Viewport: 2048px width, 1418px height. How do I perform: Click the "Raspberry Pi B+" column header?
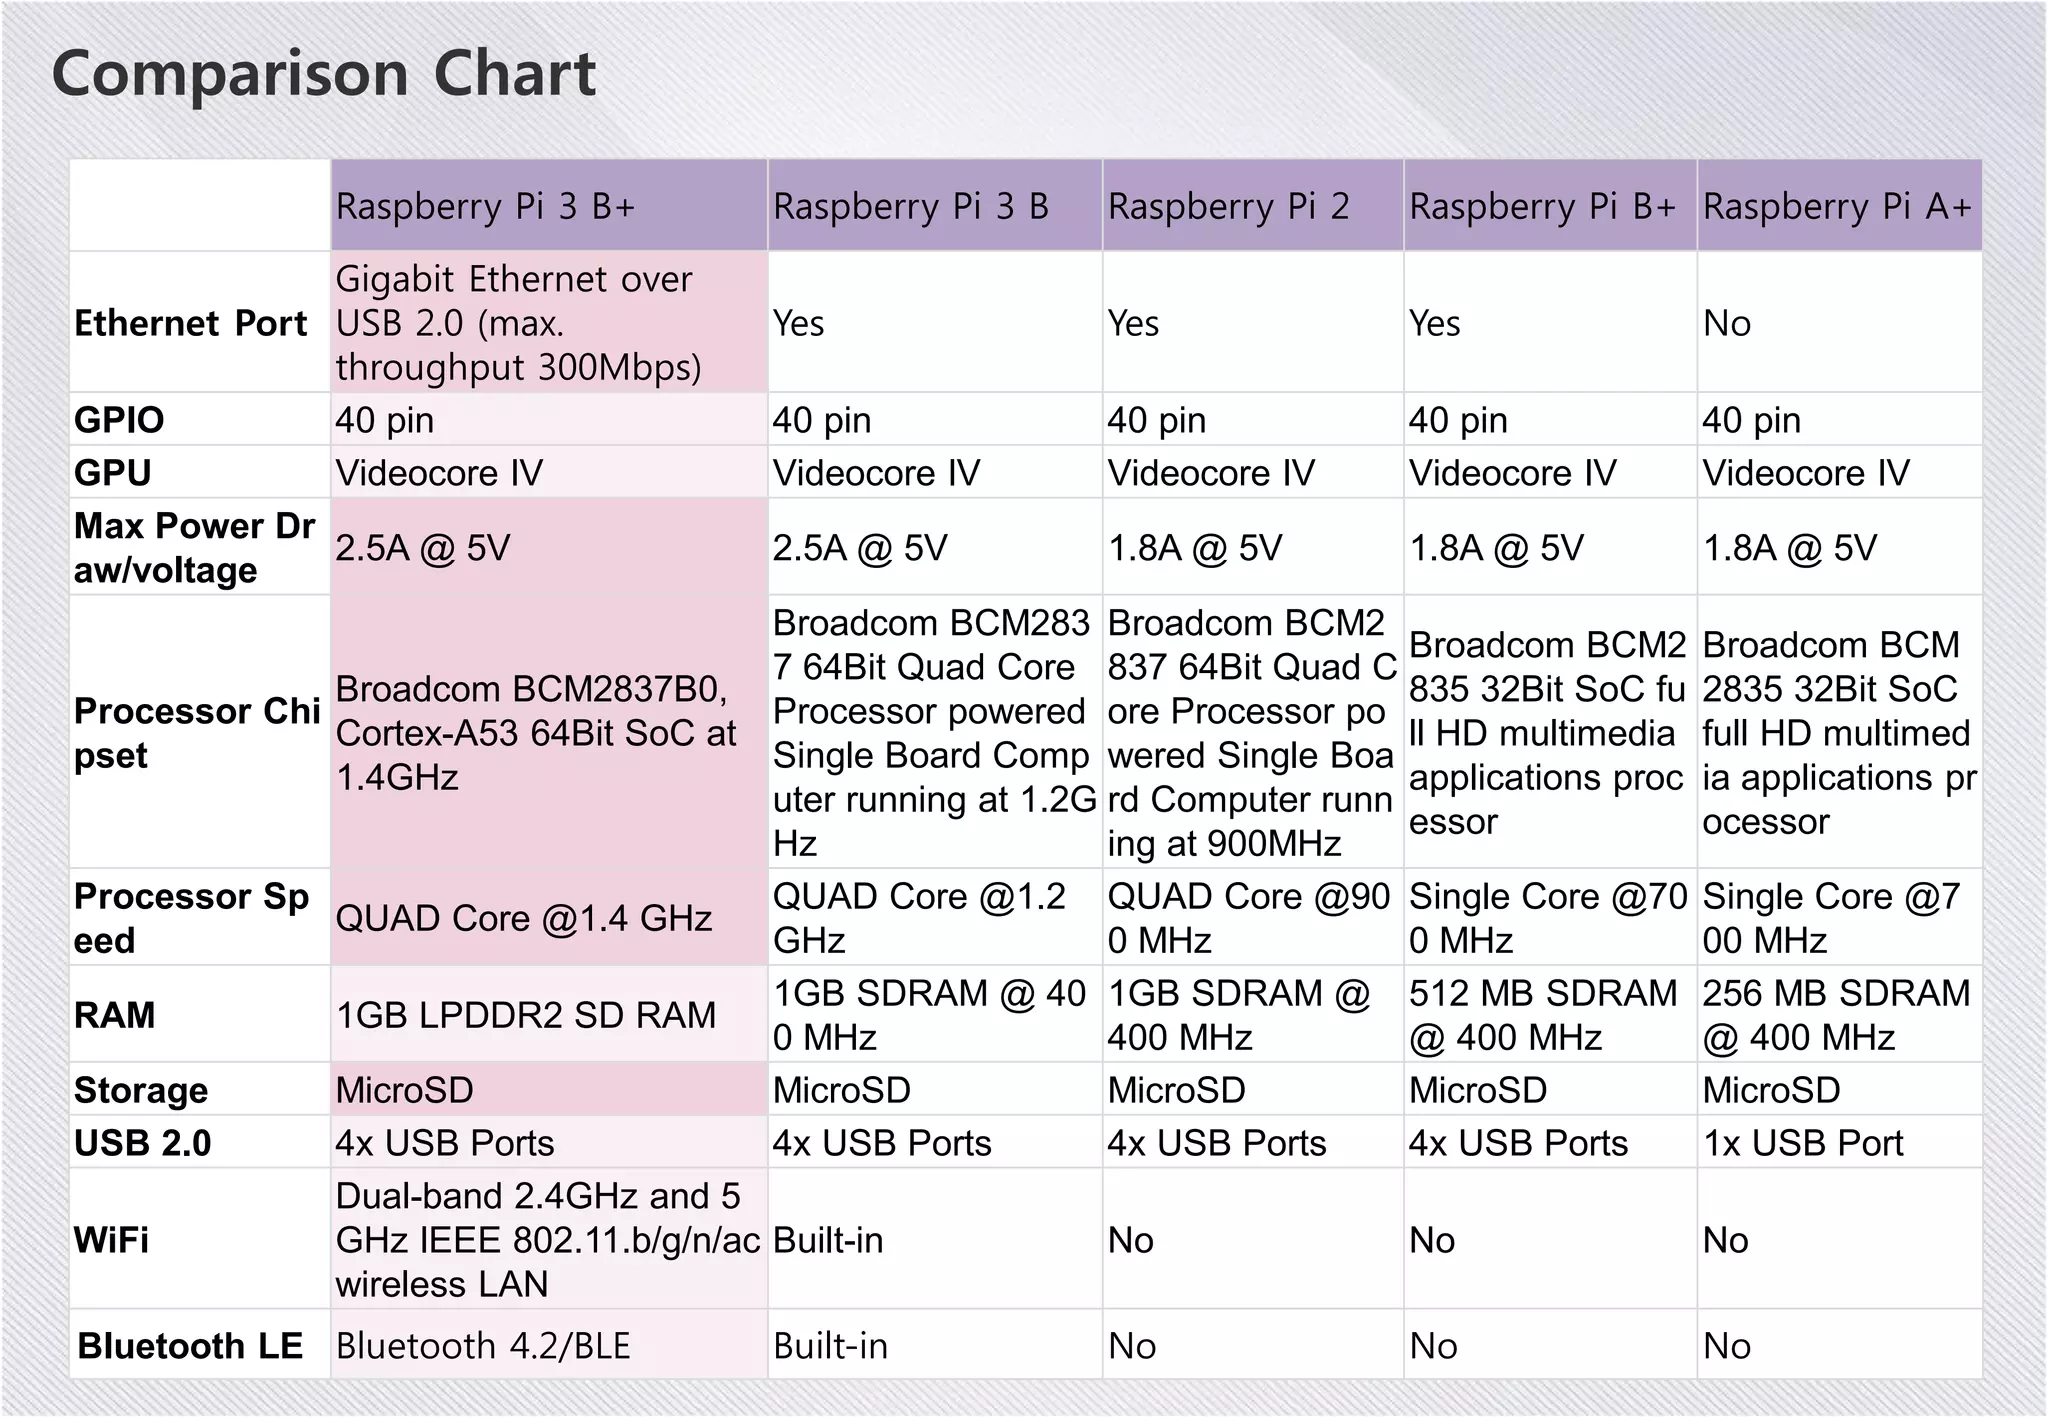[1542, 206]
